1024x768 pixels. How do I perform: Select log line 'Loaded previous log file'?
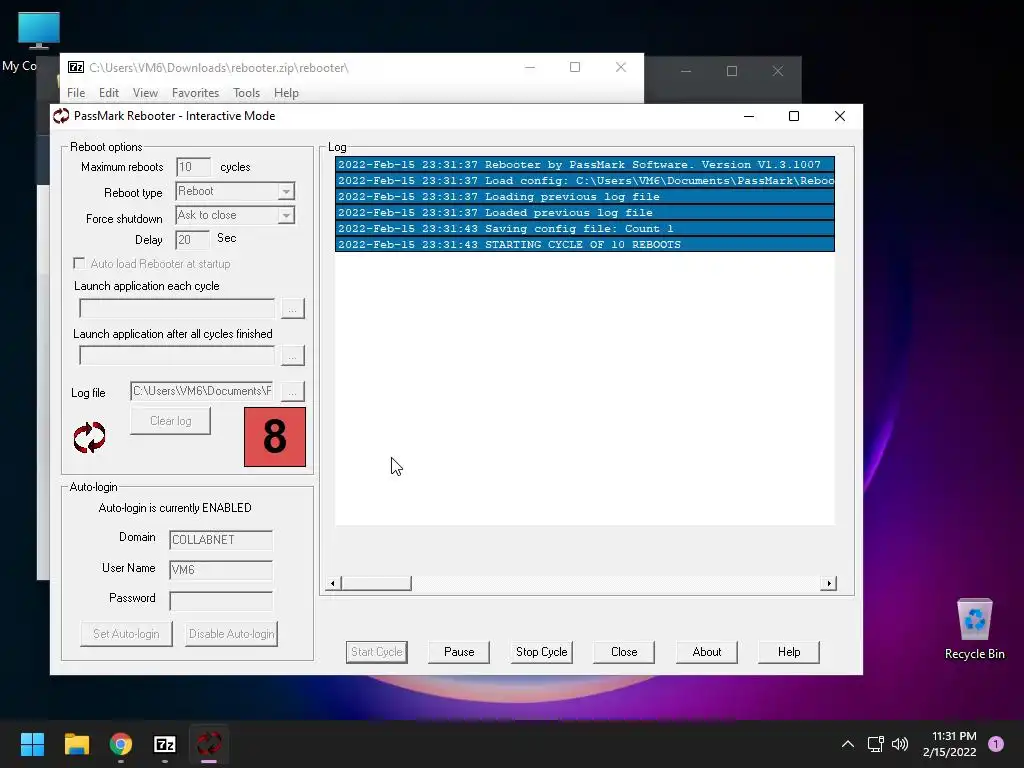[584, 212]
